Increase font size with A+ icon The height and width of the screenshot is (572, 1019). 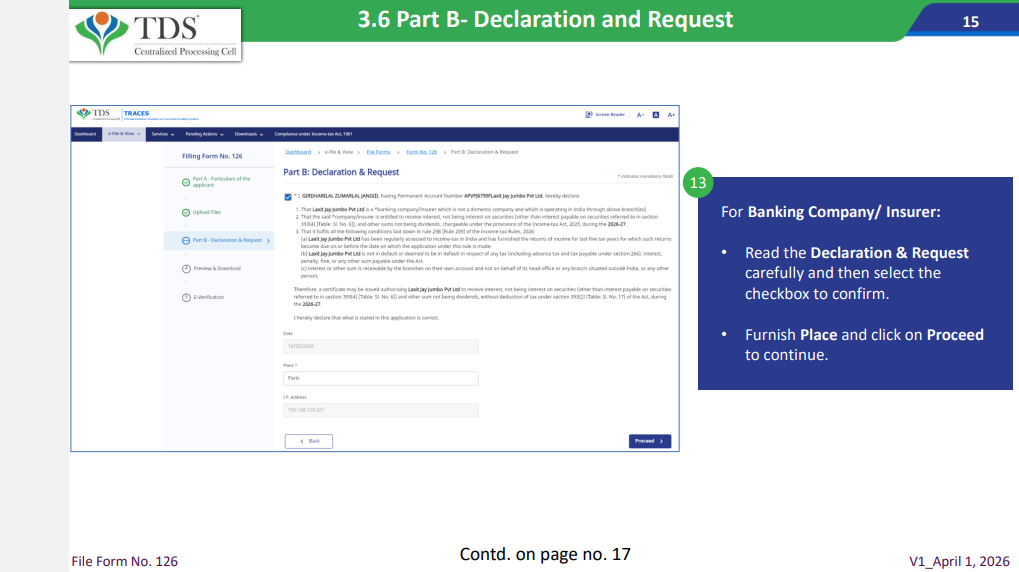[671, 115]
